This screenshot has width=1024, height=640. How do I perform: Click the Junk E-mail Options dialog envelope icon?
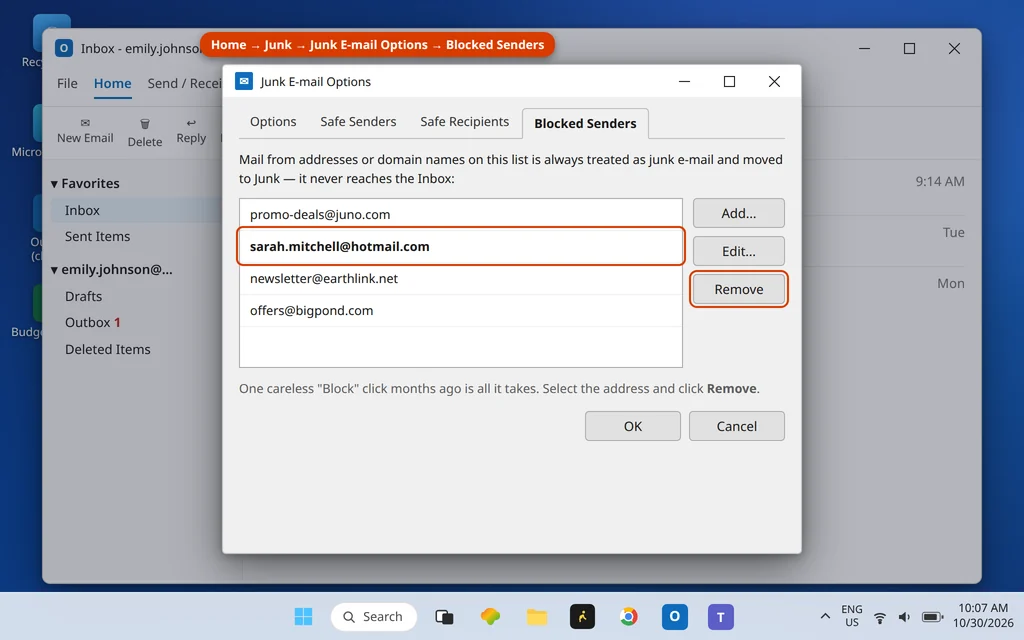[x=244, y=81]
